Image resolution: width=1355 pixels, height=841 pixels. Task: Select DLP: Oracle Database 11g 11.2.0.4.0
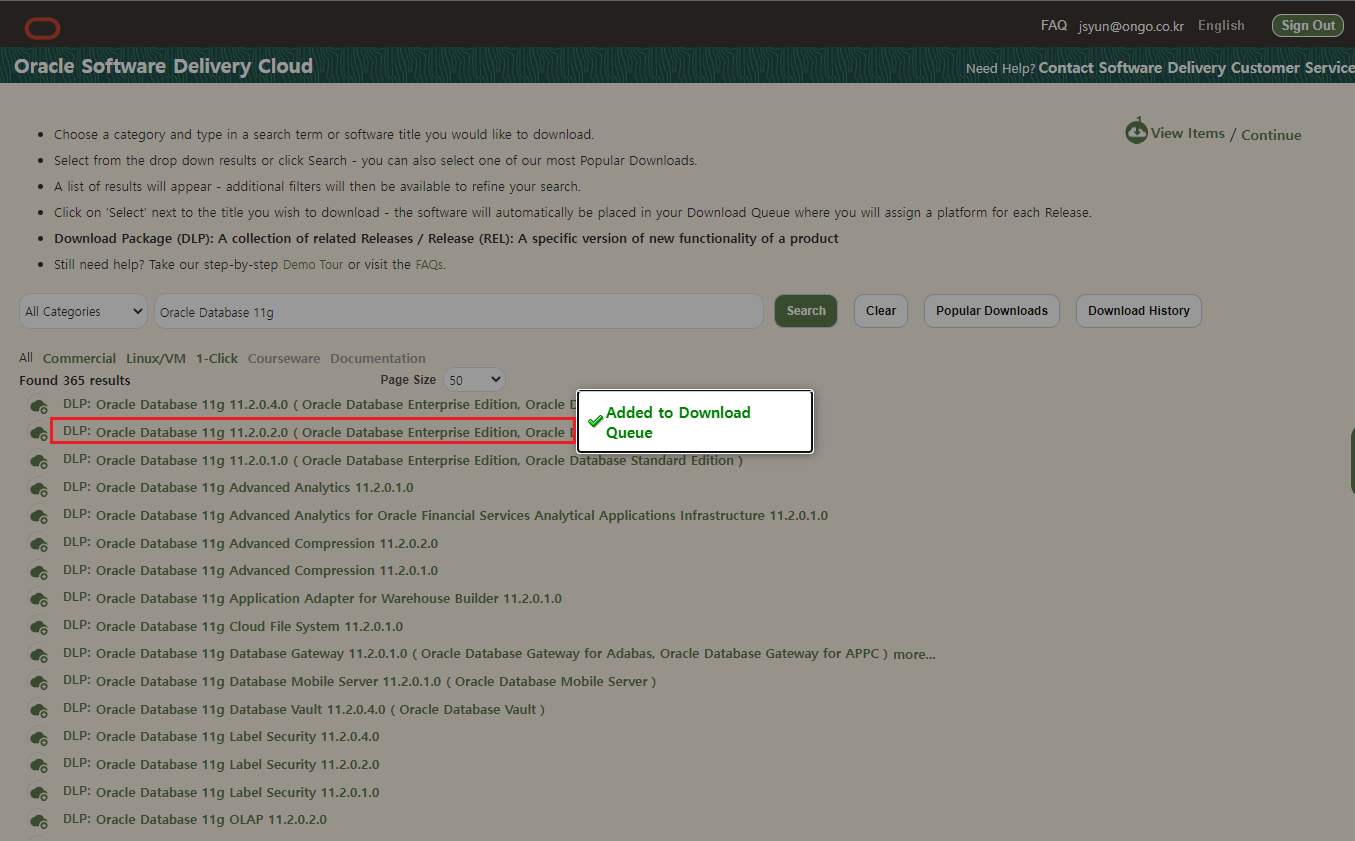(x=319, y=404)
